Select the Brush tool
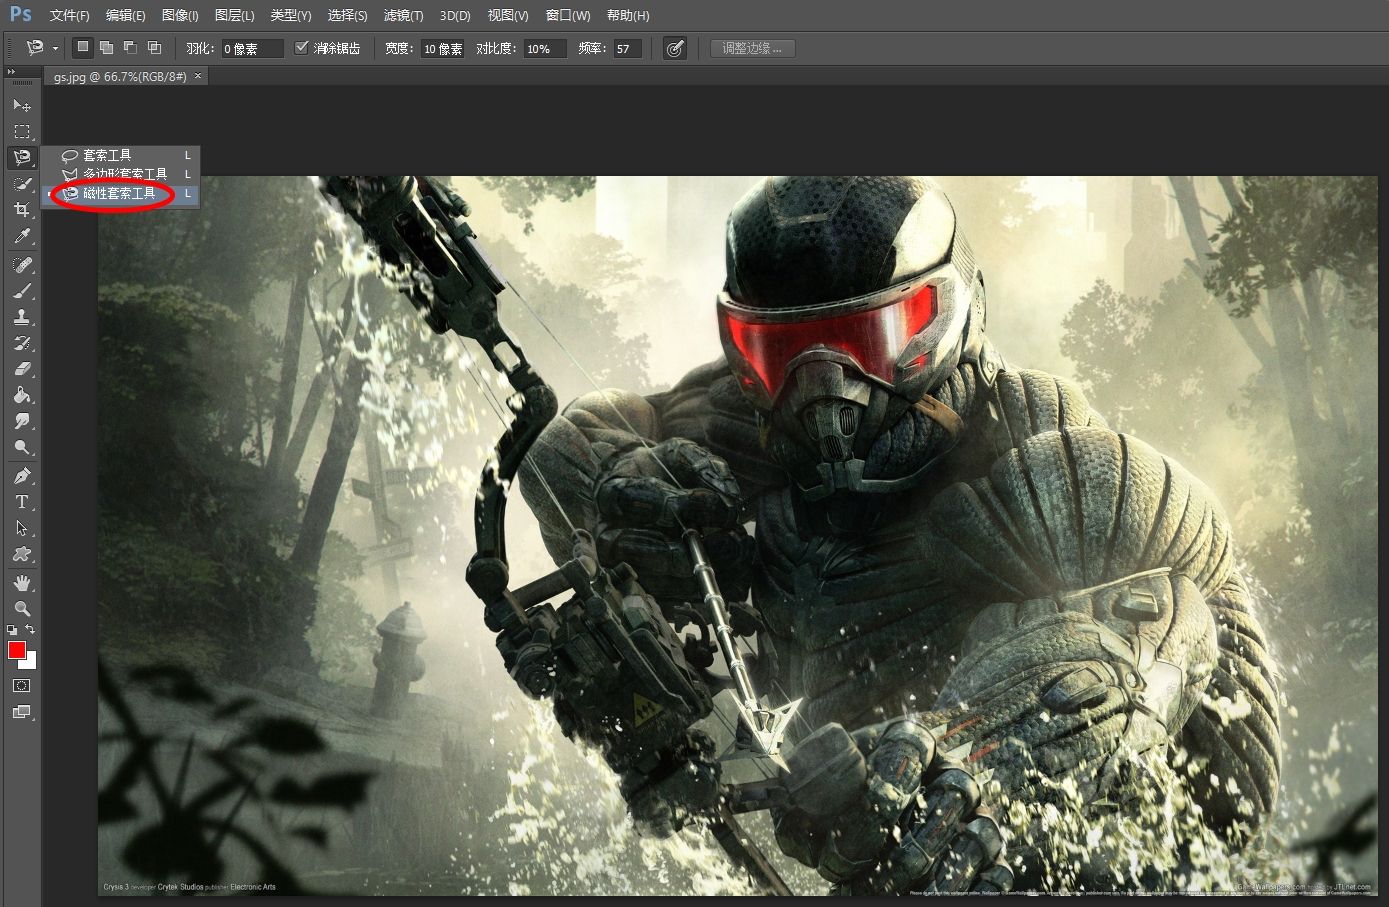Viewport: 1389px width, 907px height. coord(21,291)
